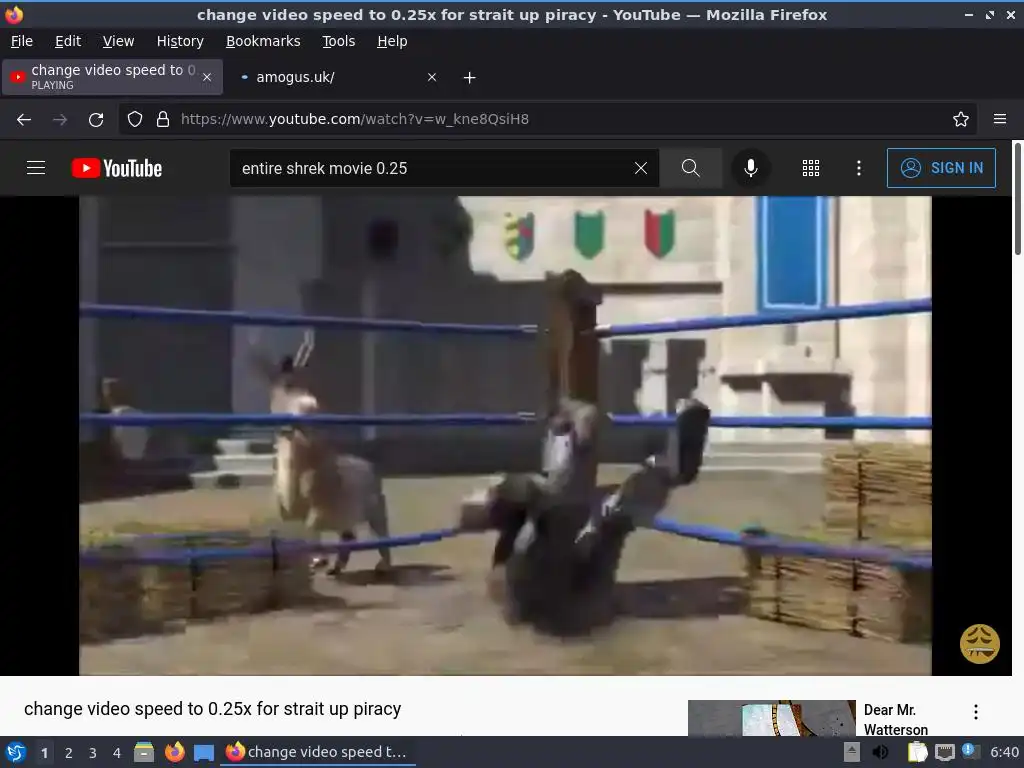The width and height of the screenshot is (1024, 768).
Task: Bookmark this page with the star
Action: [x=961, y=119]
